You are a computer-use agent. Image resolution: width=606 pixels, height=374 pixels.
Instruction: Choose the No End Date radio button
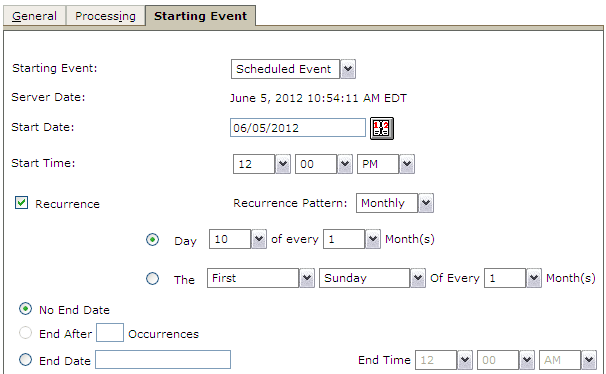click(x=26, y=309)
